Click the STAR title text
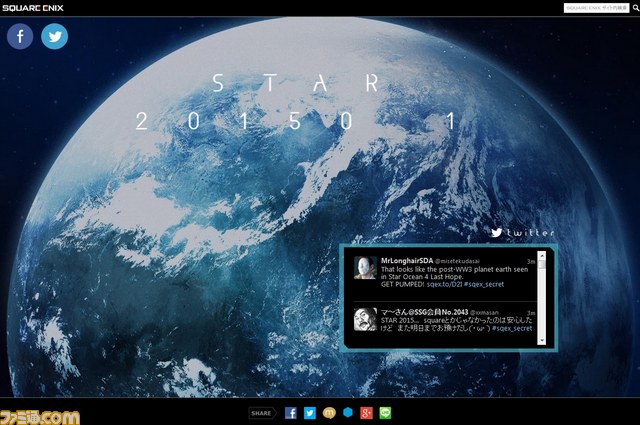Viewport: 640px width, 425px height. coord(297,83)
